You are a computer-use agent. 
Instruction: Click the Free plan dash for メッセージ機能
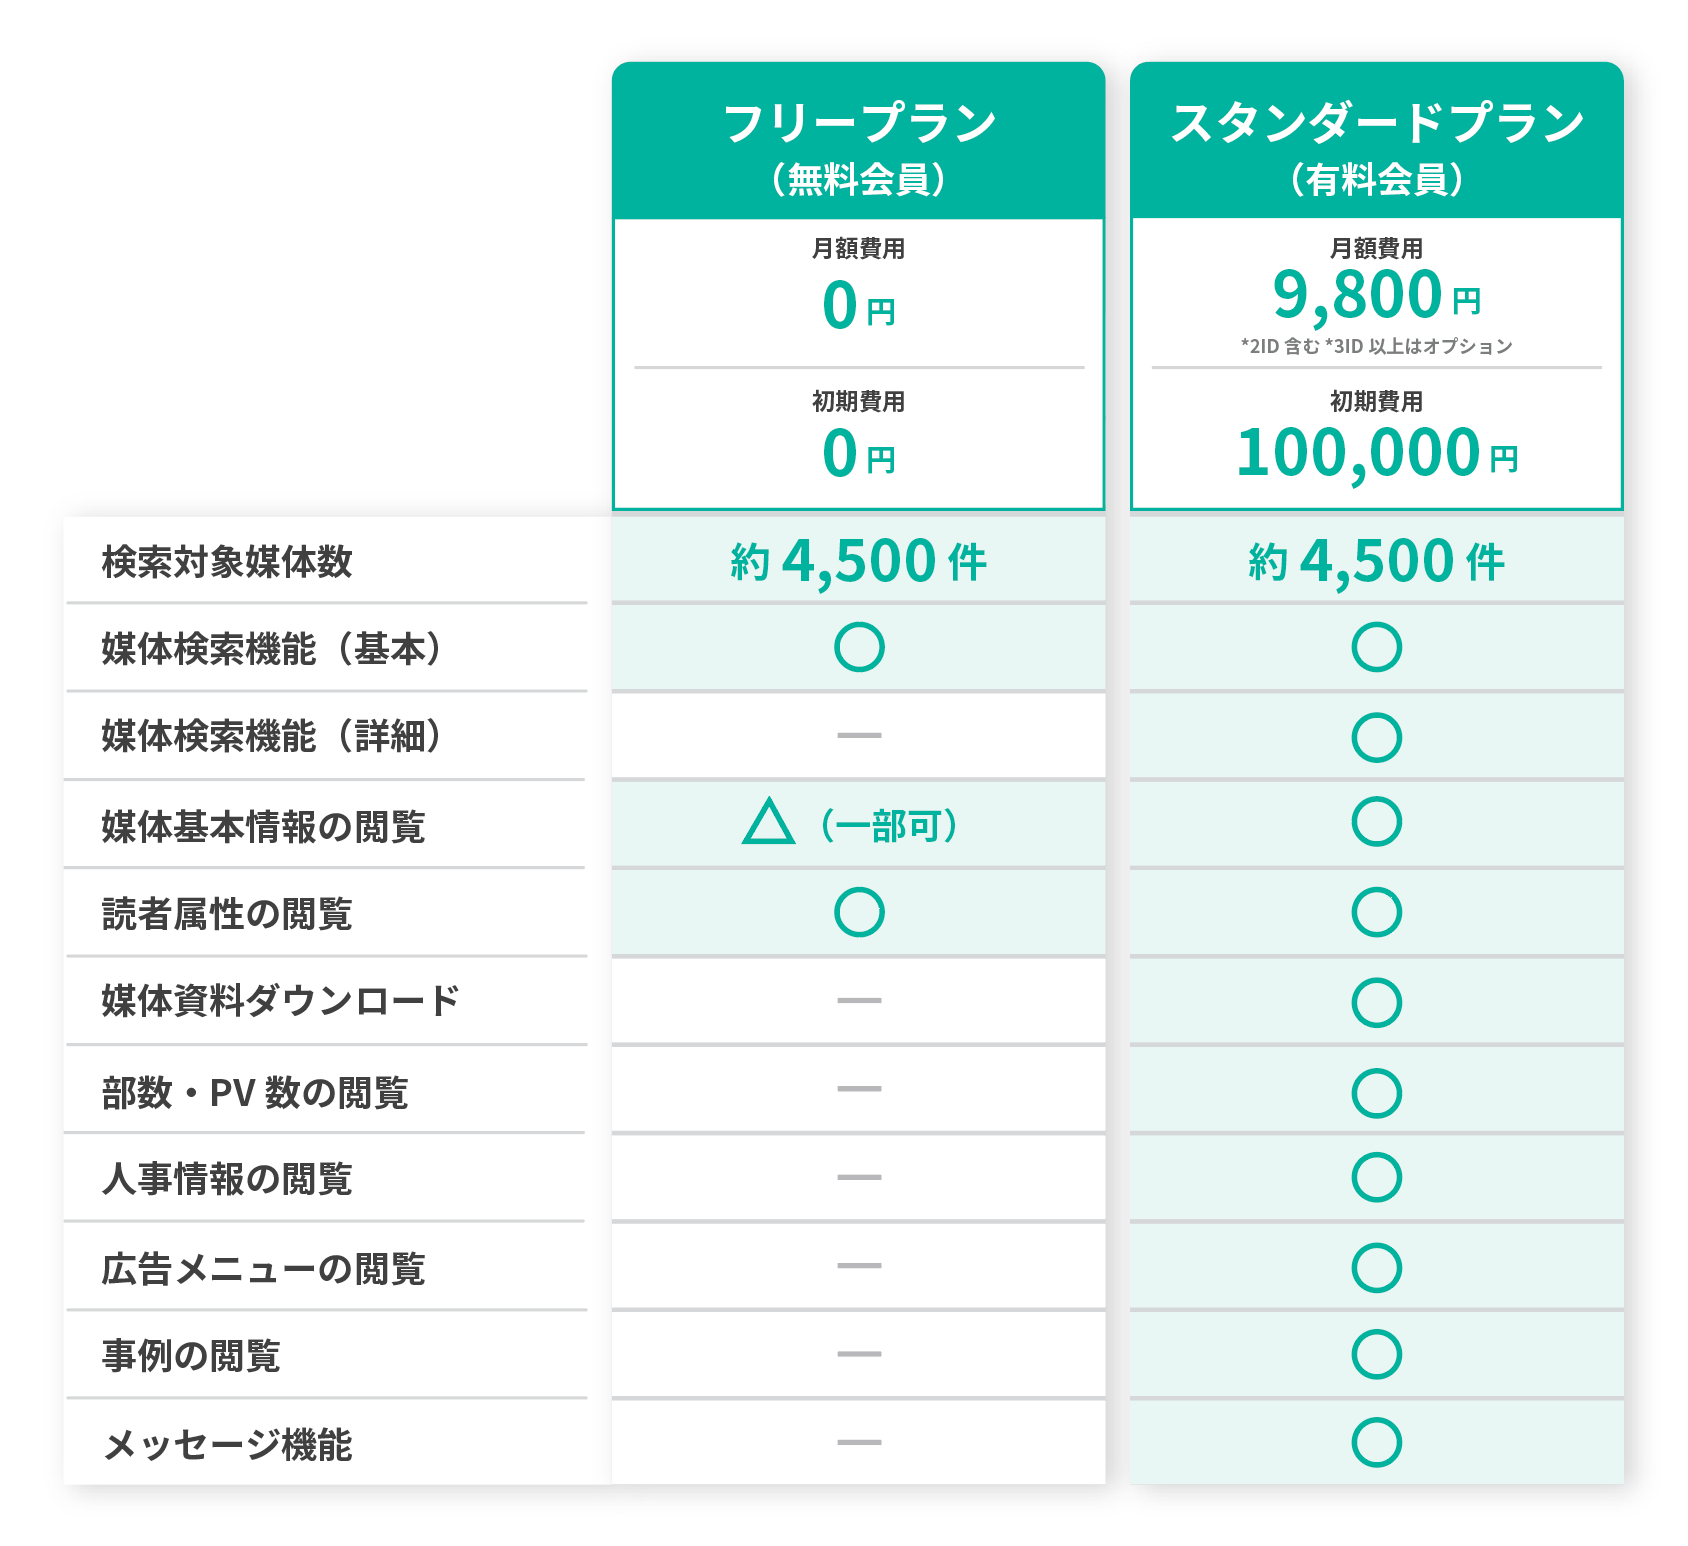point(859,1442)
